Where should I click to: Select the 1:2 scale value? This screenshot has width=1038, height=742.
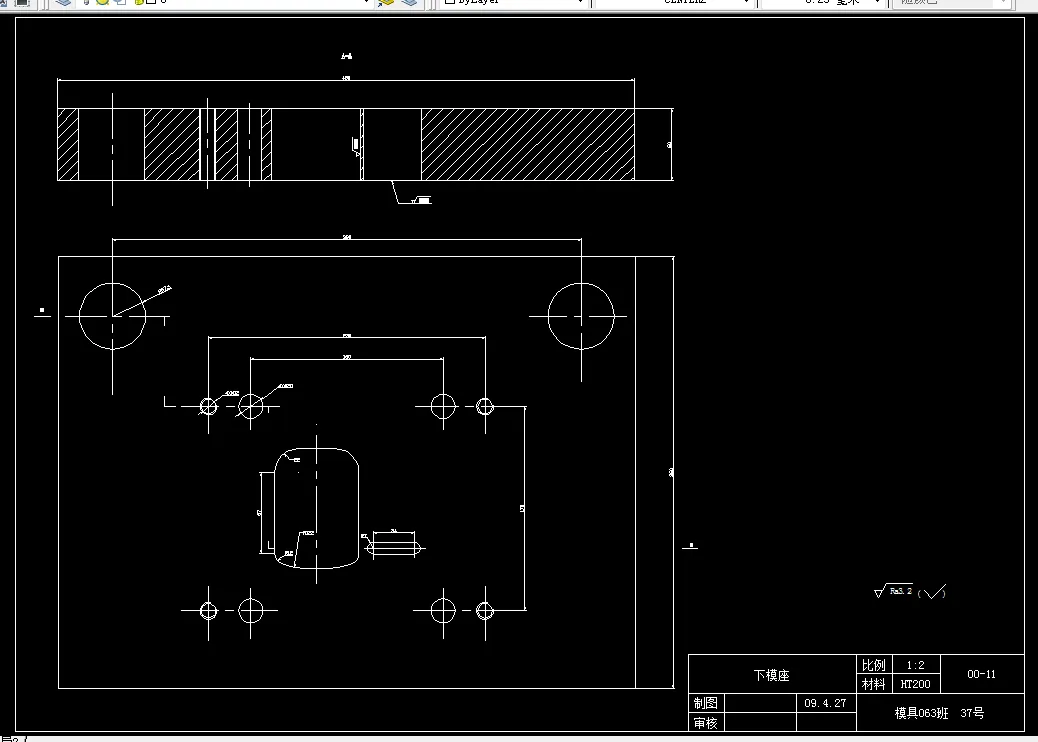916,665
